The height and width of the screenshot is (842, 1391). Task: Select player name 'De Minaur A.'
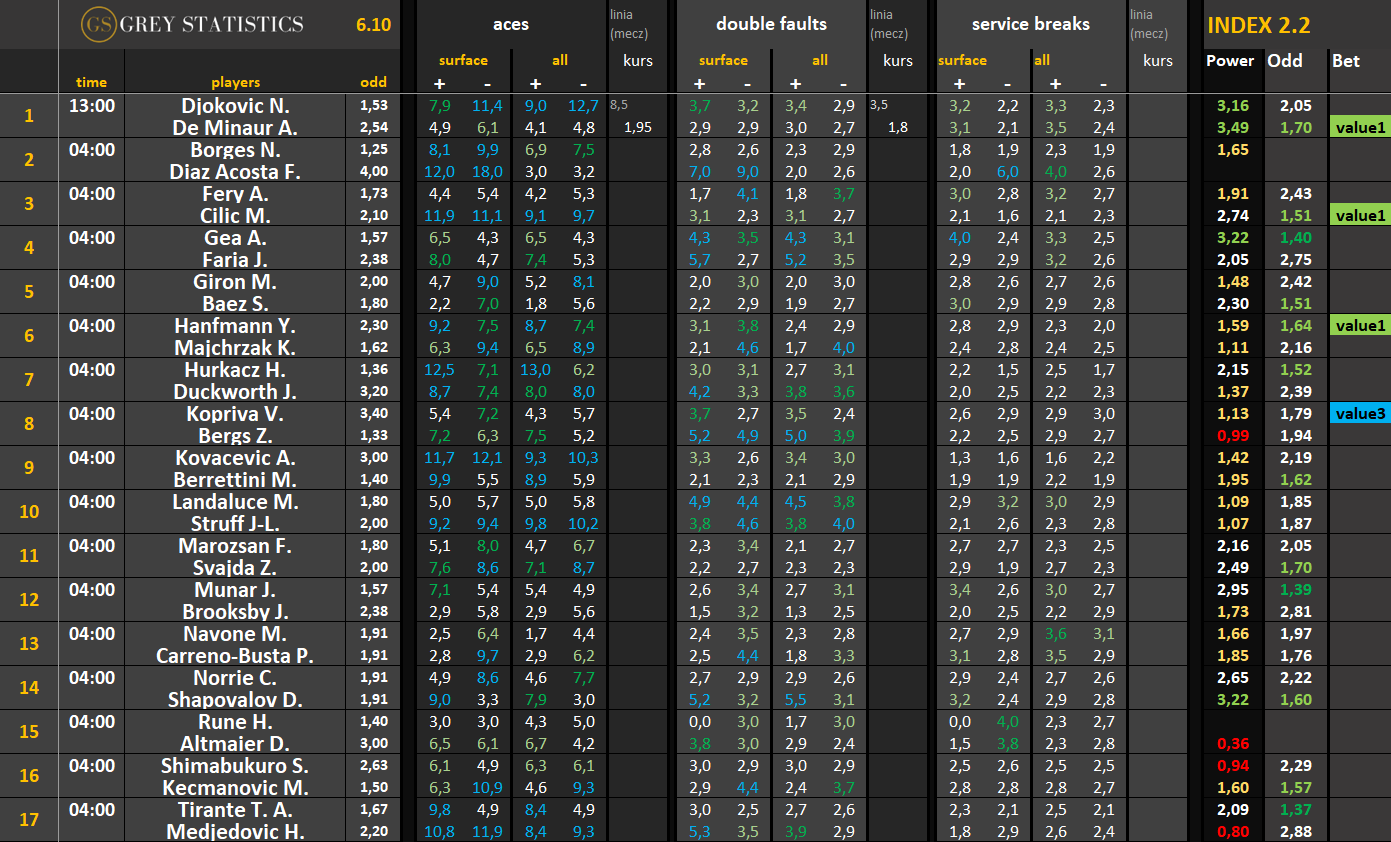point(236,128)
